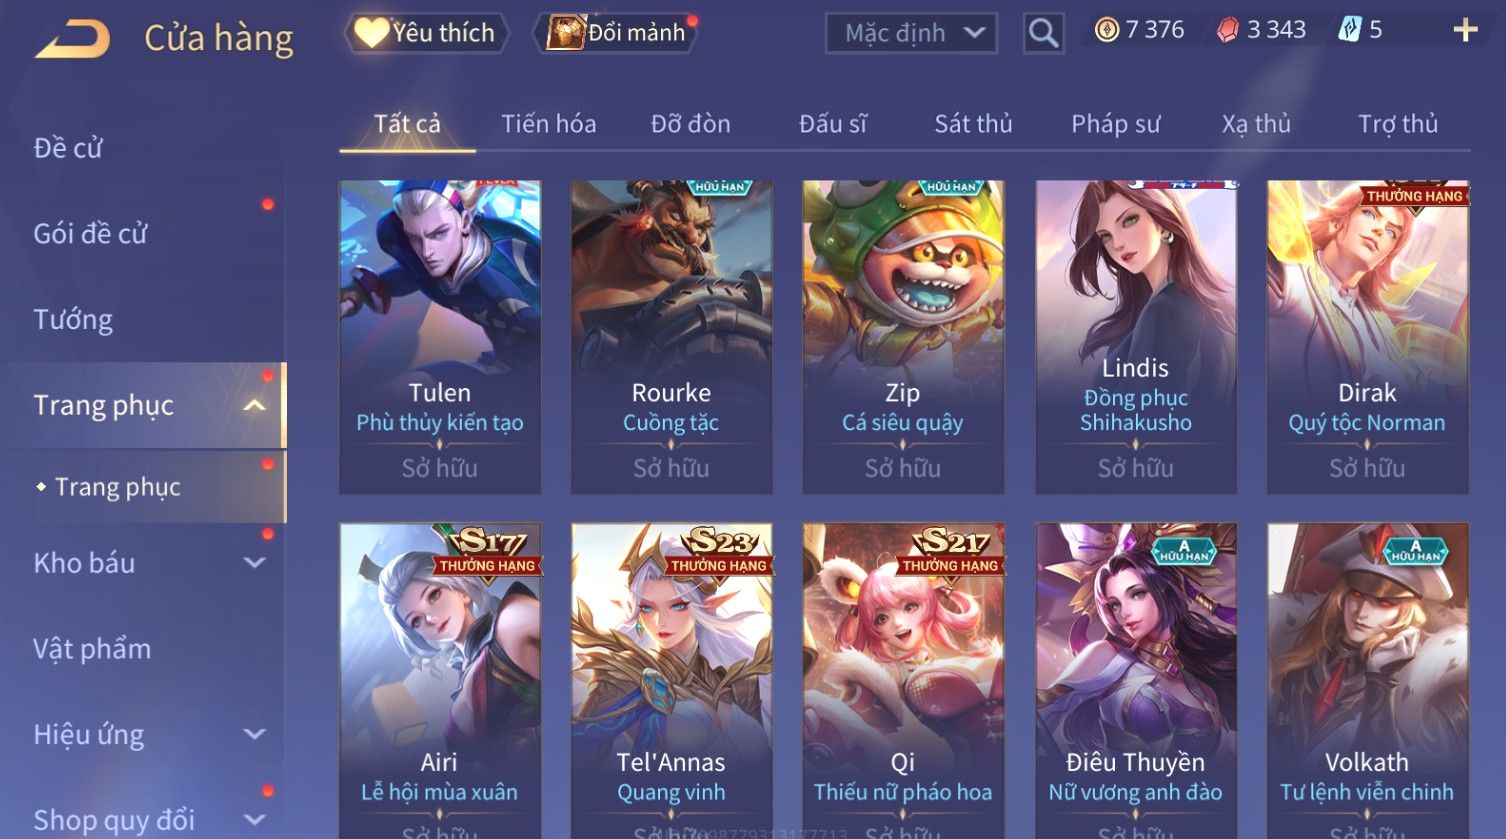Add currency with the plus icon
This screenshot has height=839, width=1506.
pos(1465,31)
